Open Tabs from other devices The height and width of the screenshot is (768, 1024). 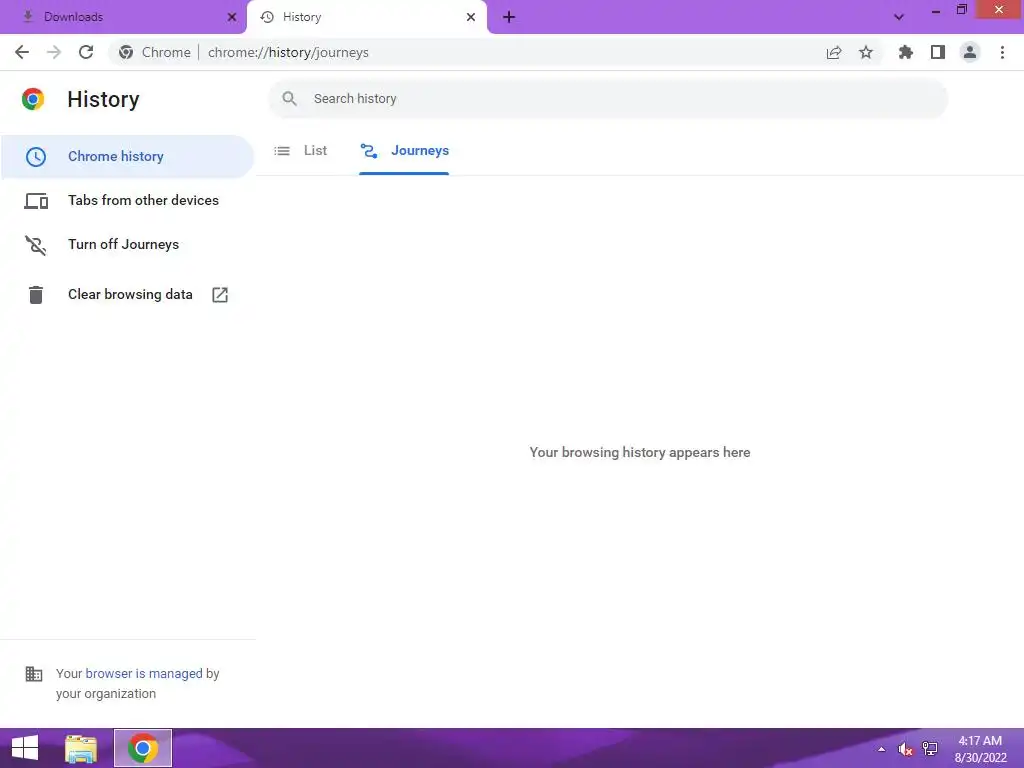pyautogui.click(x=127, y=200)
